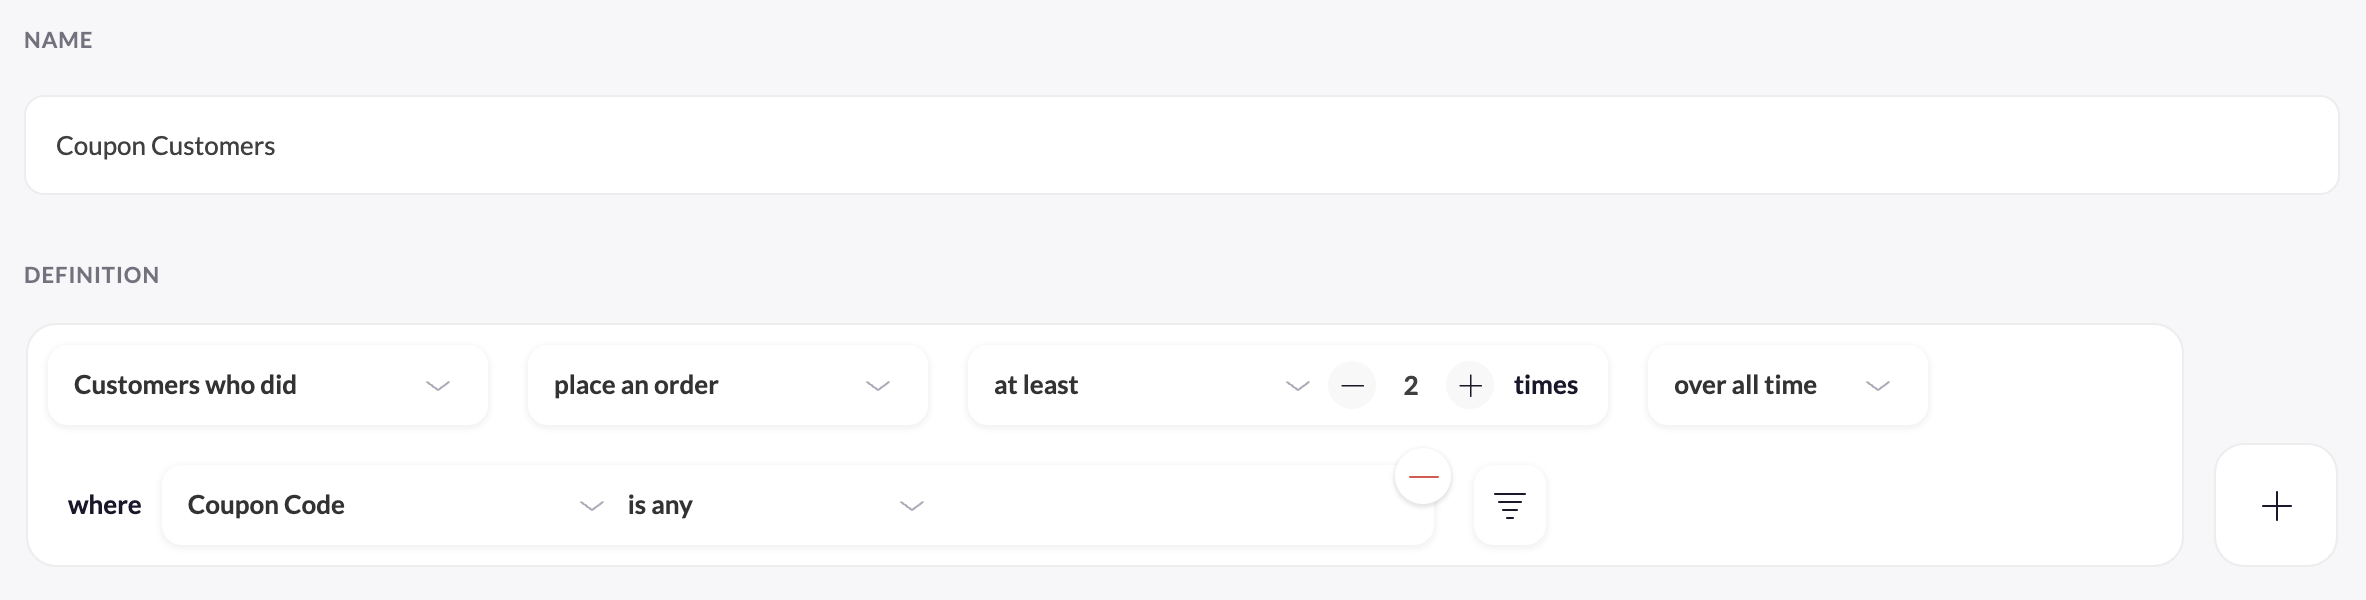The width and height of the screenshot is (2366, 600).
Task: Click the chevron beside "Customers who did"
Action: point(438,386)
